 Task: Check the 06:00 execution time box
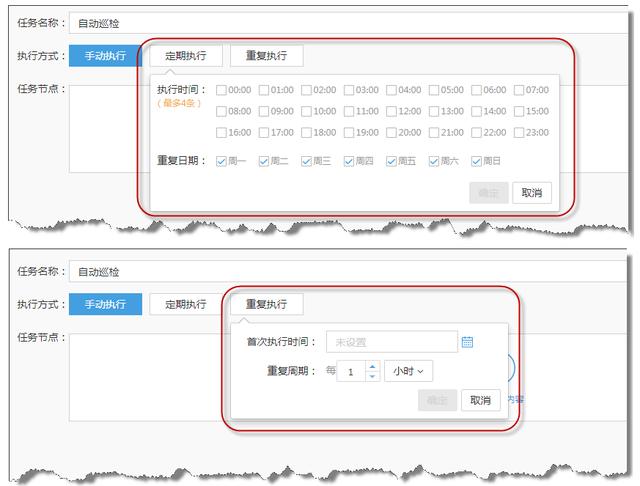[x=476, y=90]
